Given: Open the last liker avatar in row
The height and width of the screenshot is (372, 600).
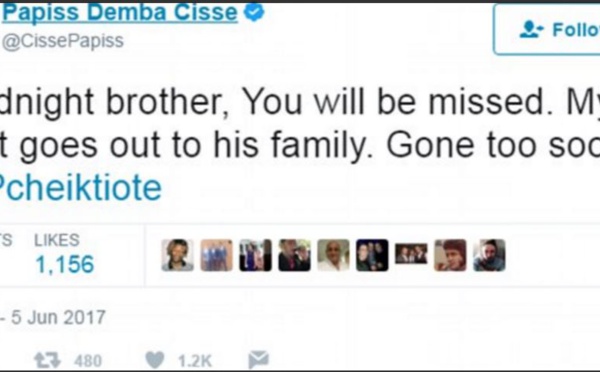Looking at the screenshot, I should coord(489,255).
